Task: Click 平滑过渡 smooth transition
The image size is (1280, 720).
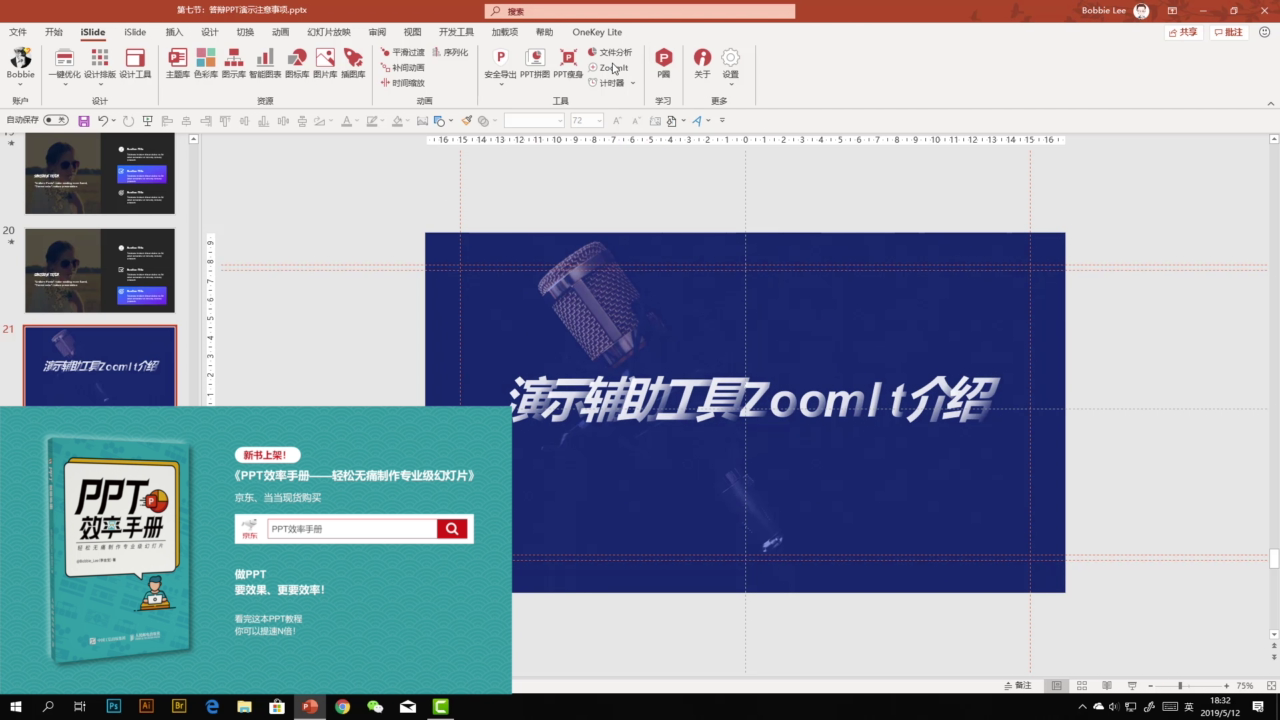Action: click(x=402, y=52)
